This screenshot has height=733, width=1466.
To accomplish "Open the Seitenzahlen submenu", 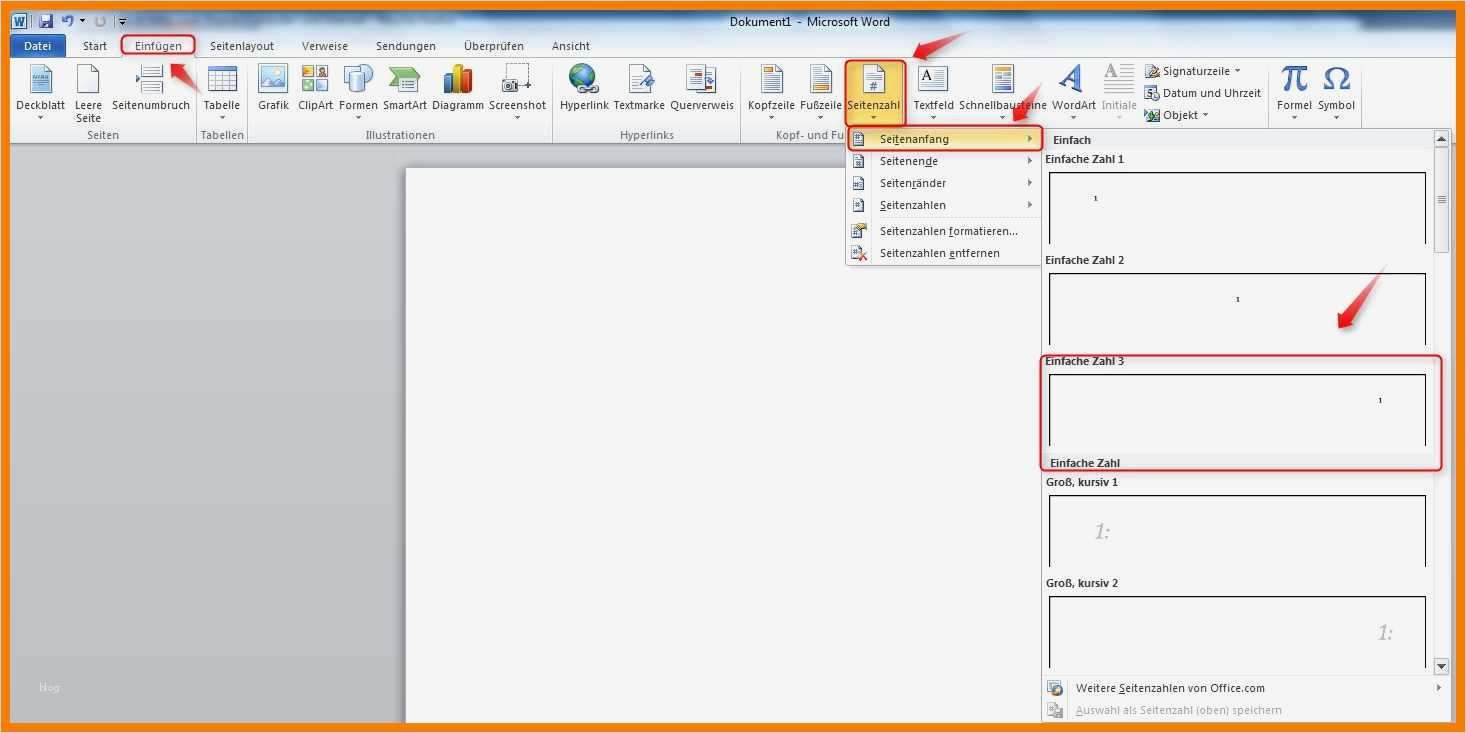I will point(943,205).
